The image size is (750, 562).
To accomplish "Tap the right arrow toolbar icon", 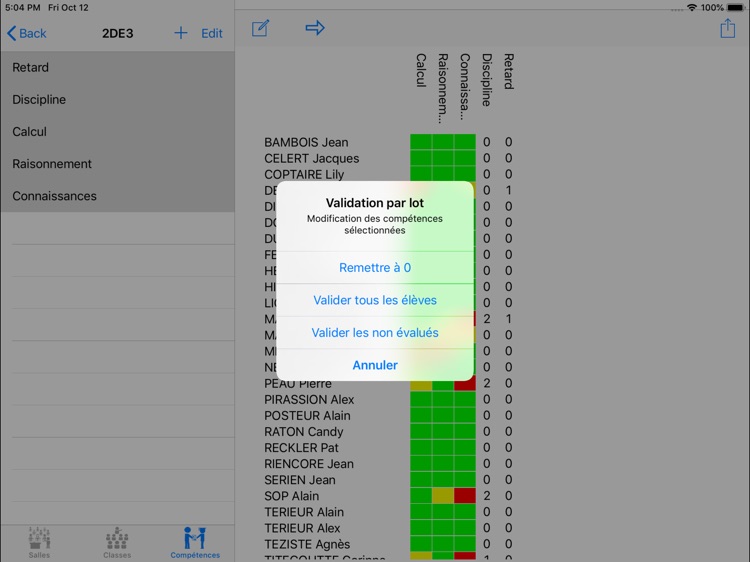I will coord(315,28).
